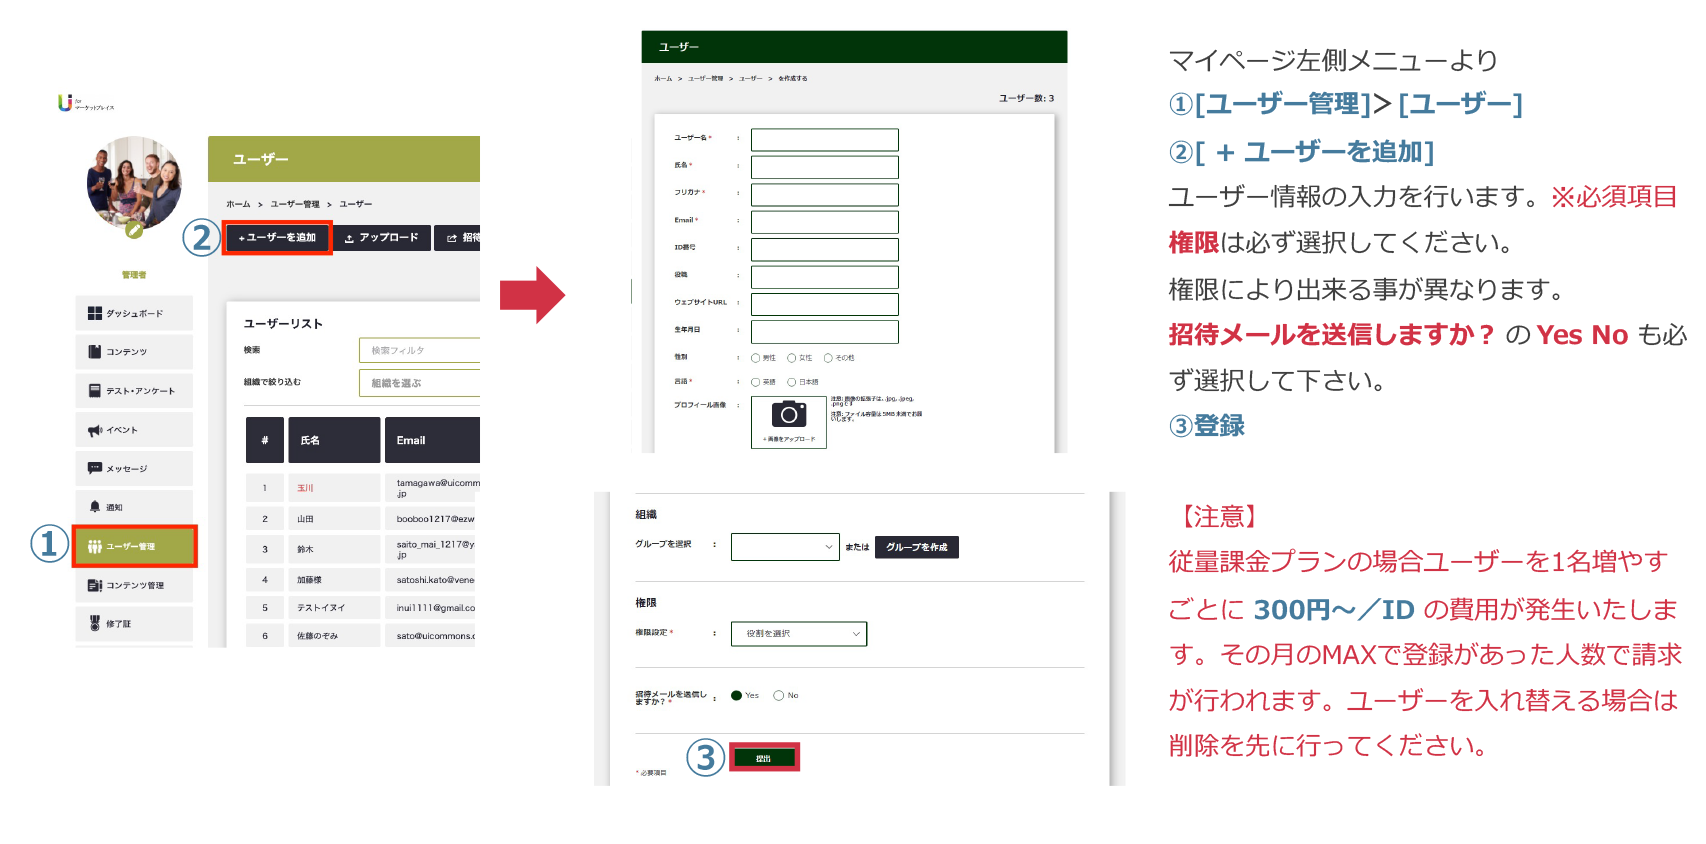Image resolution: width=1706 pixels, height=844 pixels.
Task: Click ホーム breadcrumb above the user list
Action: (237, 204)
